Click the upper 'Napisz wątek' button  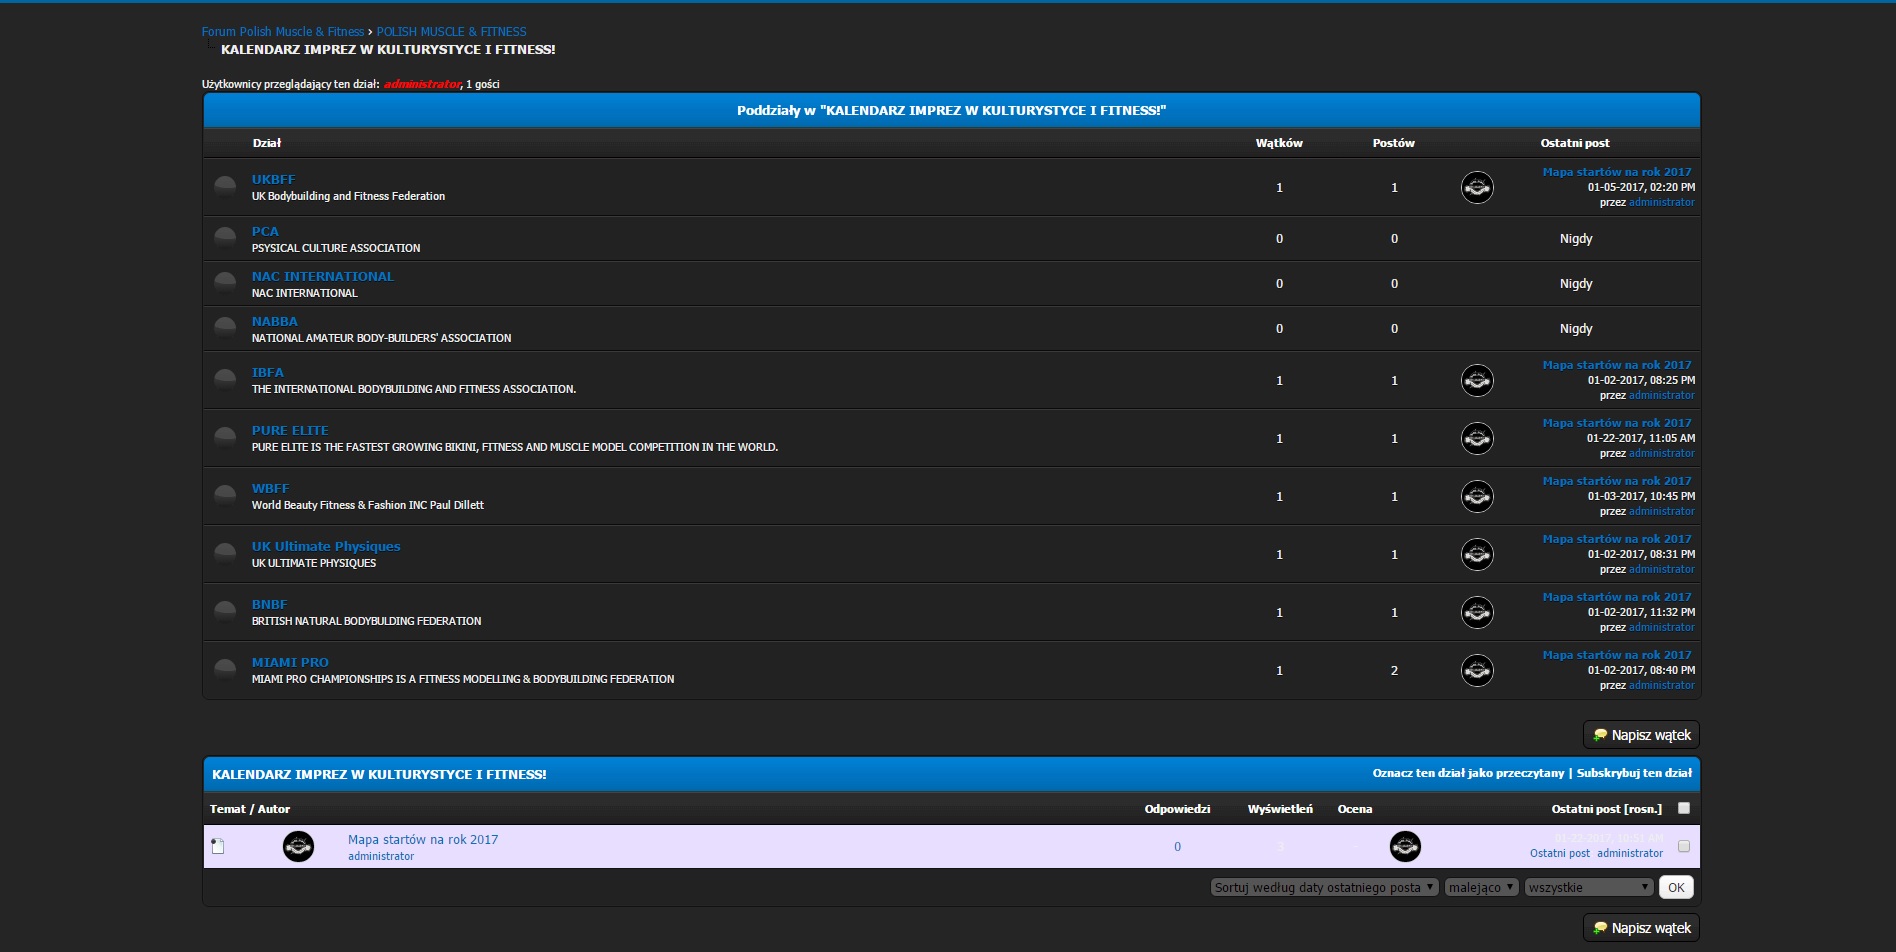coord(1641,735)
